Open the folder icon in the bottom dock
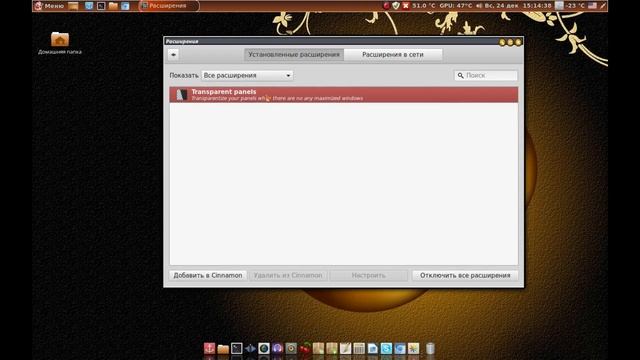The height and width of the screenshot is (360, 640). [x=223, y=349]
